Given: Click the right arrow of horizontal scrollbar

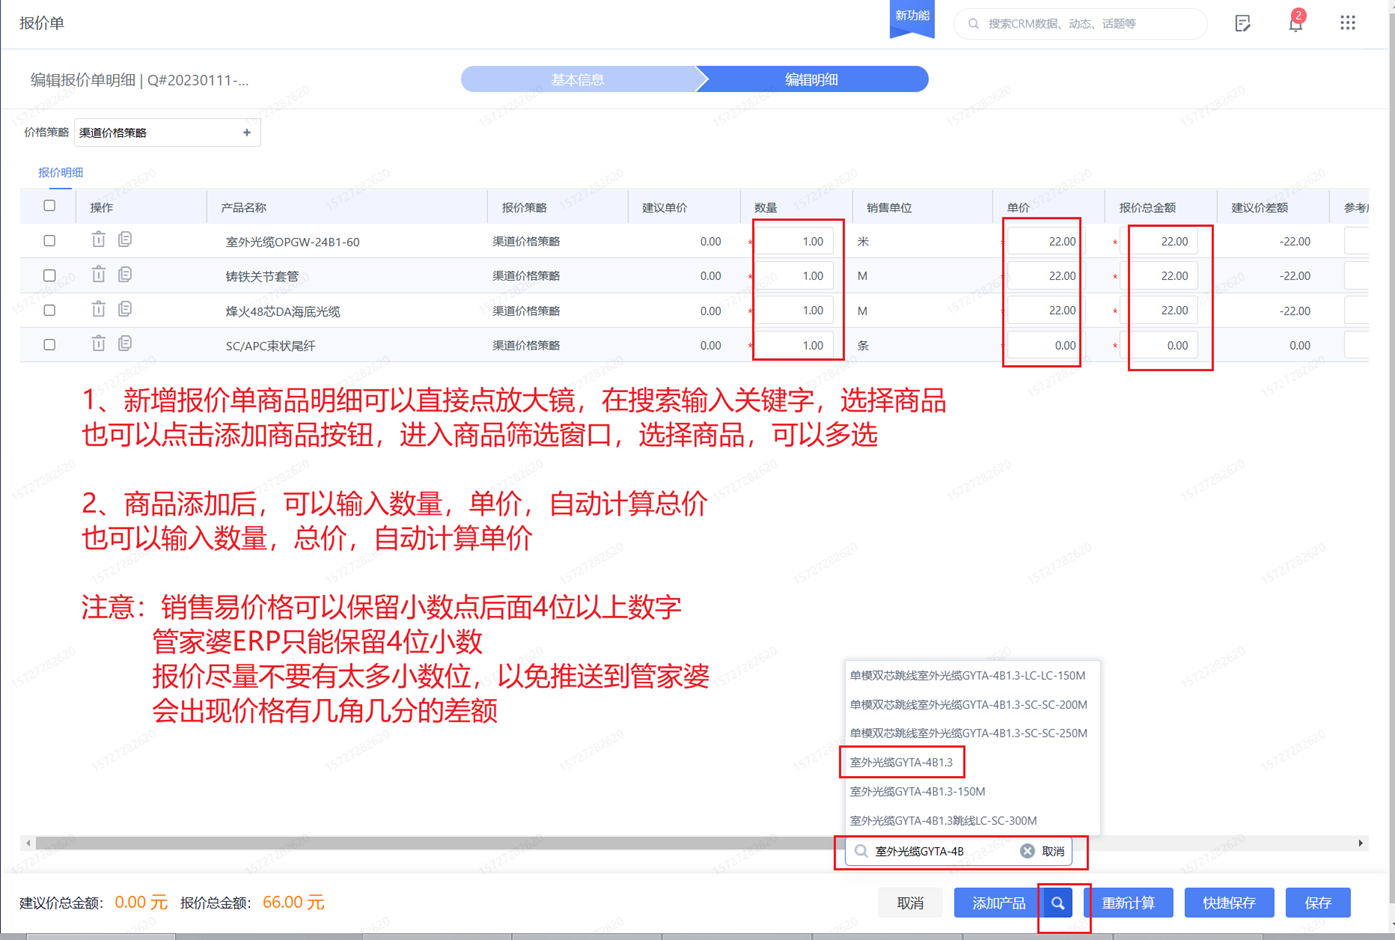Looking at the screenshot, I should point(1360,843).
